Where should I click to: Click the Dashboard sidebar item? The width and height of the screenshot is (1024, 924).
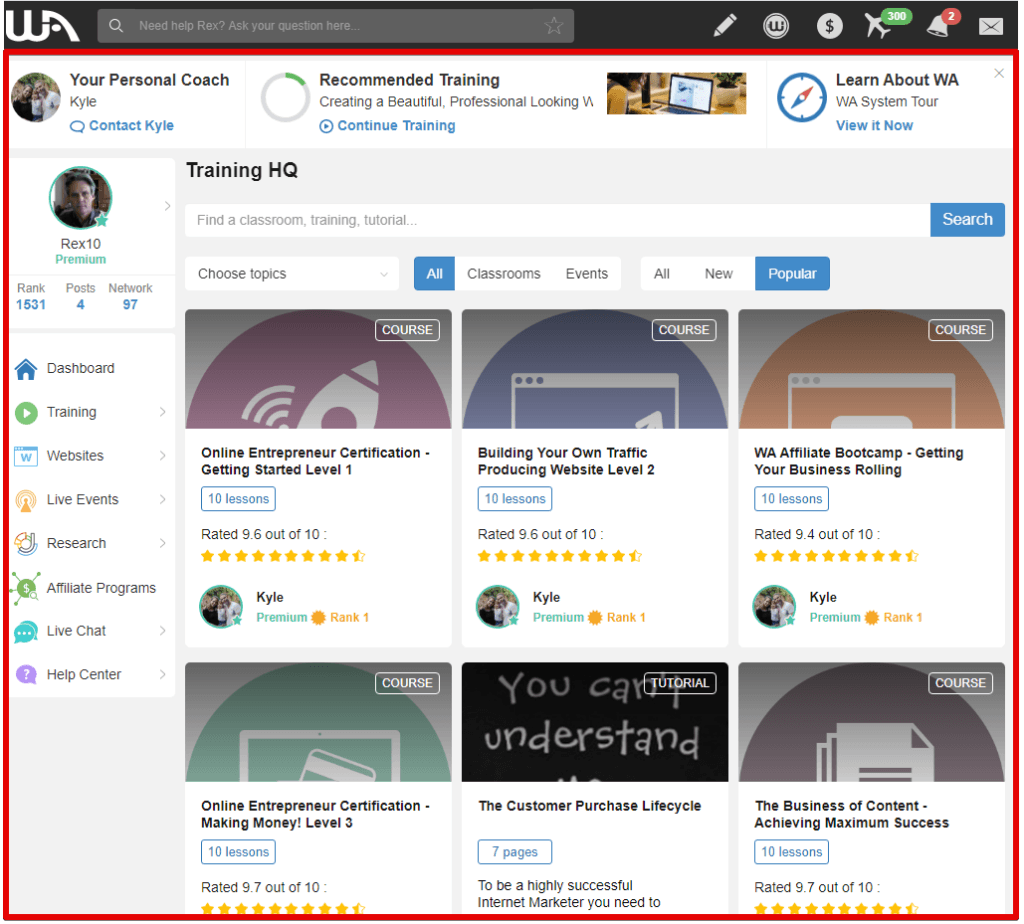tap(93, 369)
